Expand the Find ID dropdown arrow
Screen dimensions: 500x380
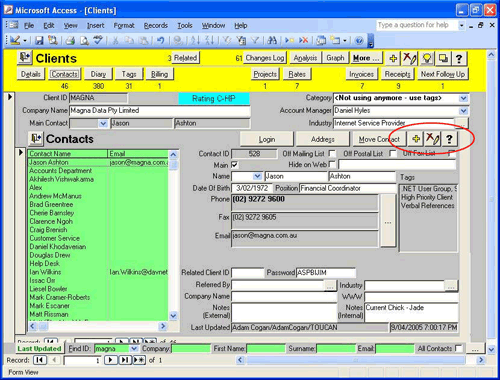(134, 349)
